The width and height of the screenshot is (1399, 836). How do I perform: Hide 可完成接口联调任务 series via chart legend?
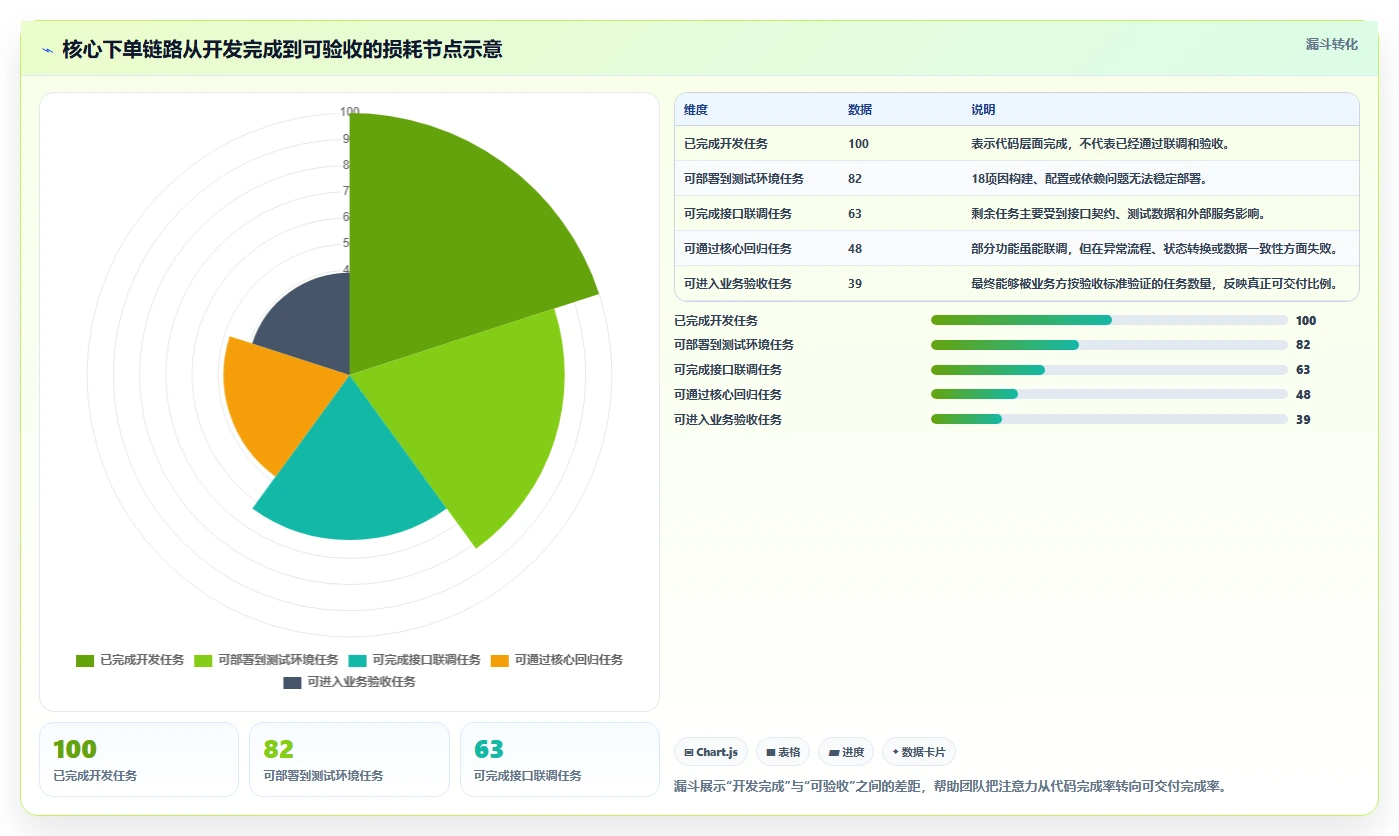pyautogui.click(x=414, y=660)
